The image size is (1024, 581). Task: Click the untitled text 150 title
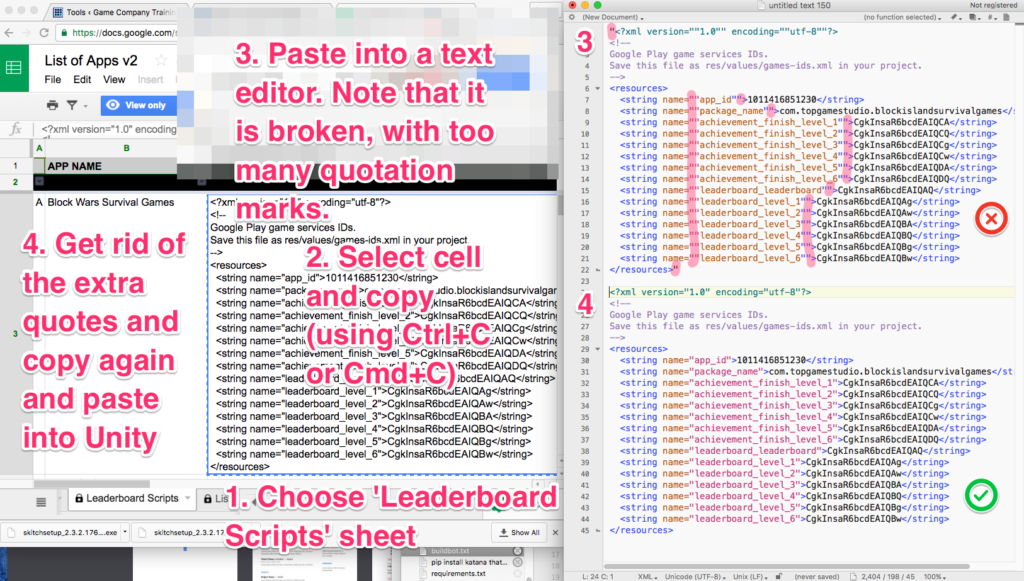point(799,5)
